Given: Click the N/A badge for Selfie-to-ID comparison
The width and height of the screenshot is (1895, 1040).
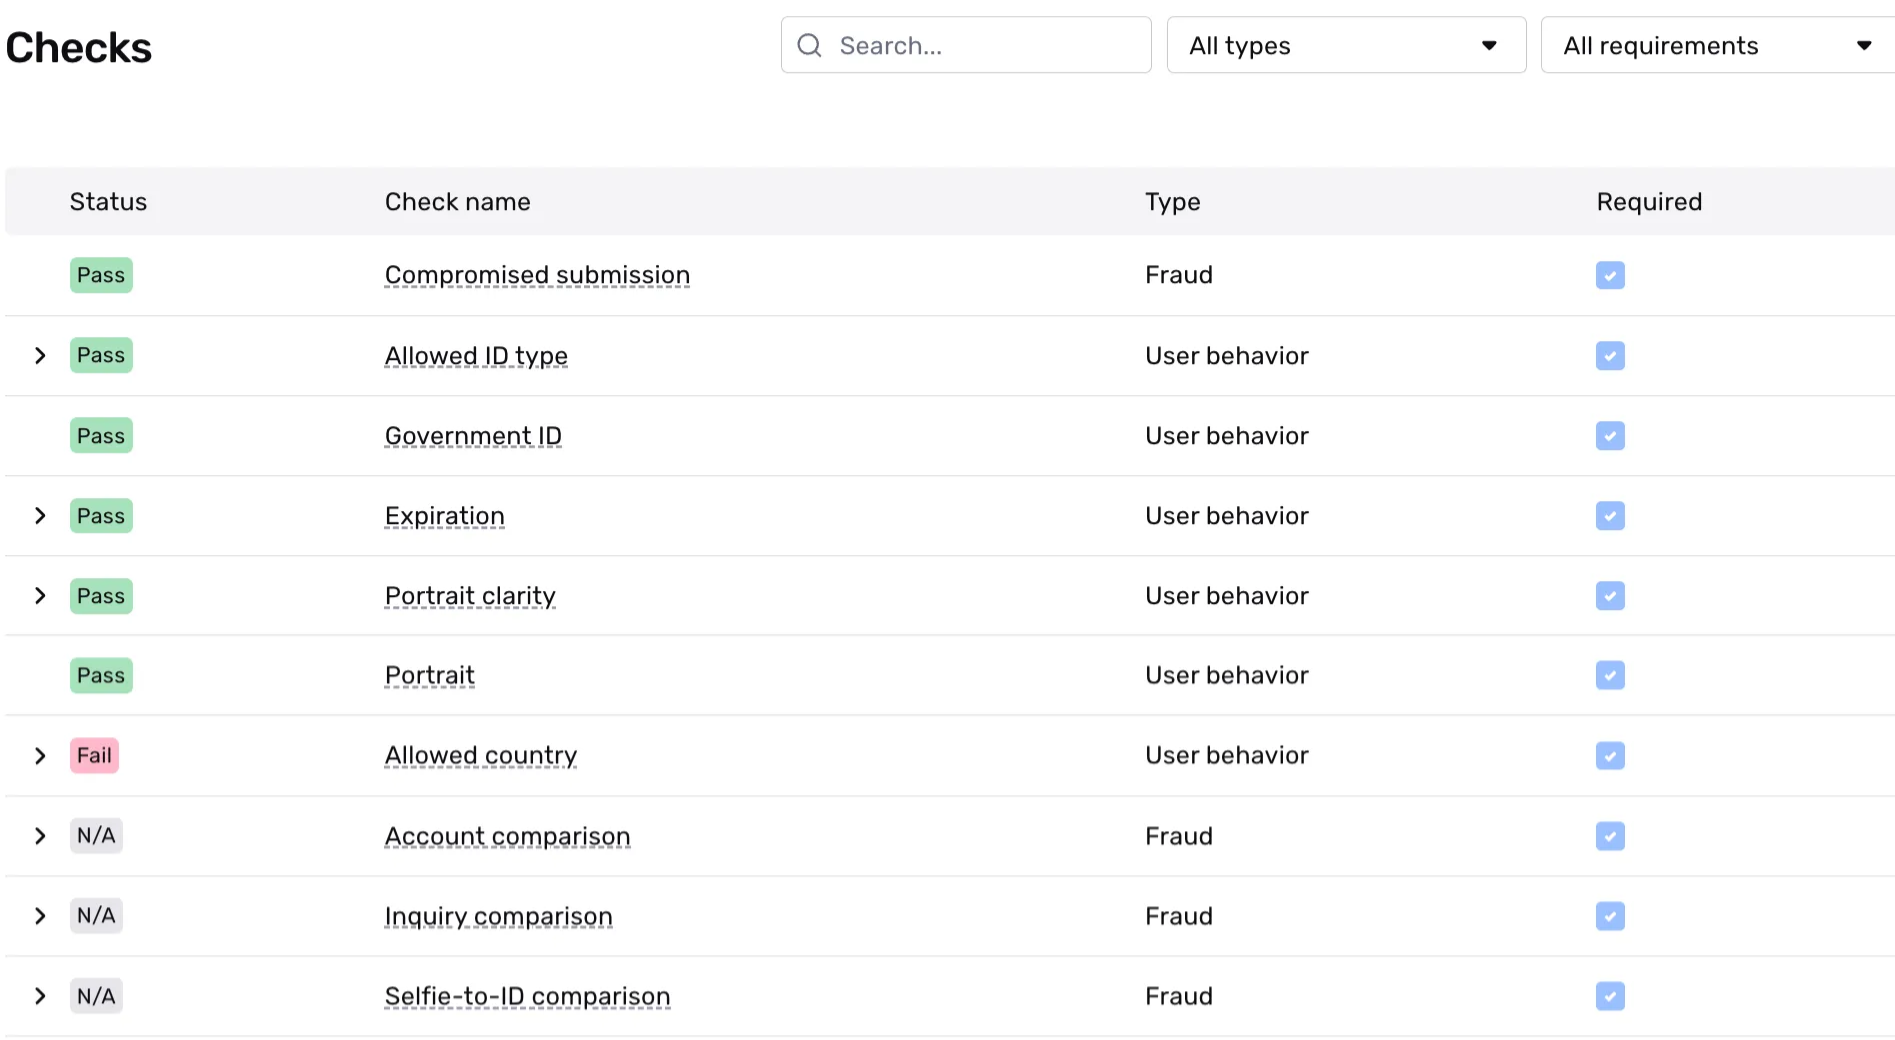Looking at the screenshot, I should (96, 996).
